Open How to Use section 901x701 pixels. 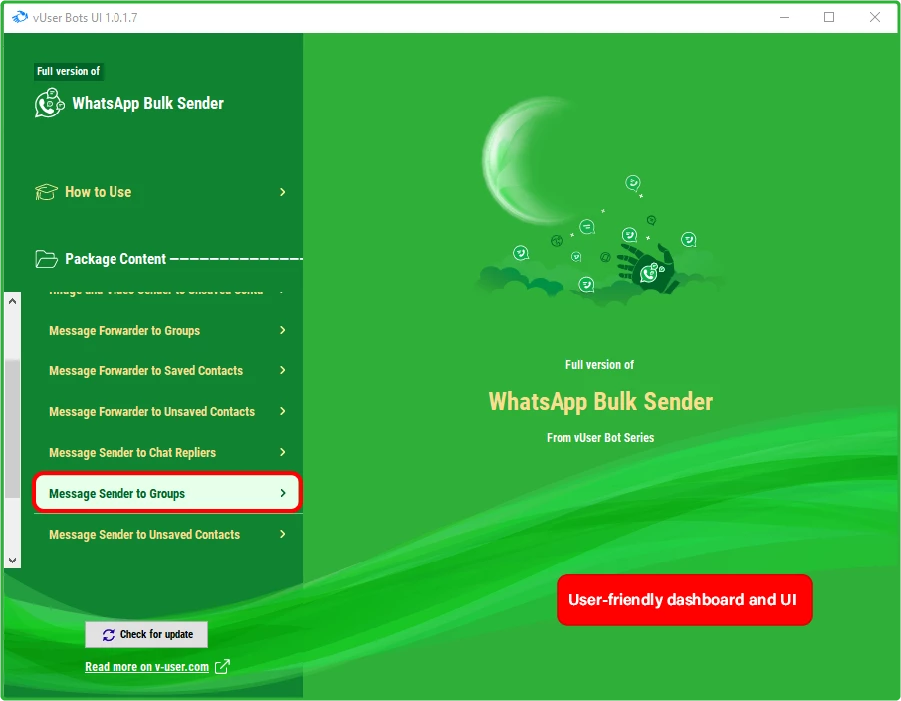[x=161, y=192]
